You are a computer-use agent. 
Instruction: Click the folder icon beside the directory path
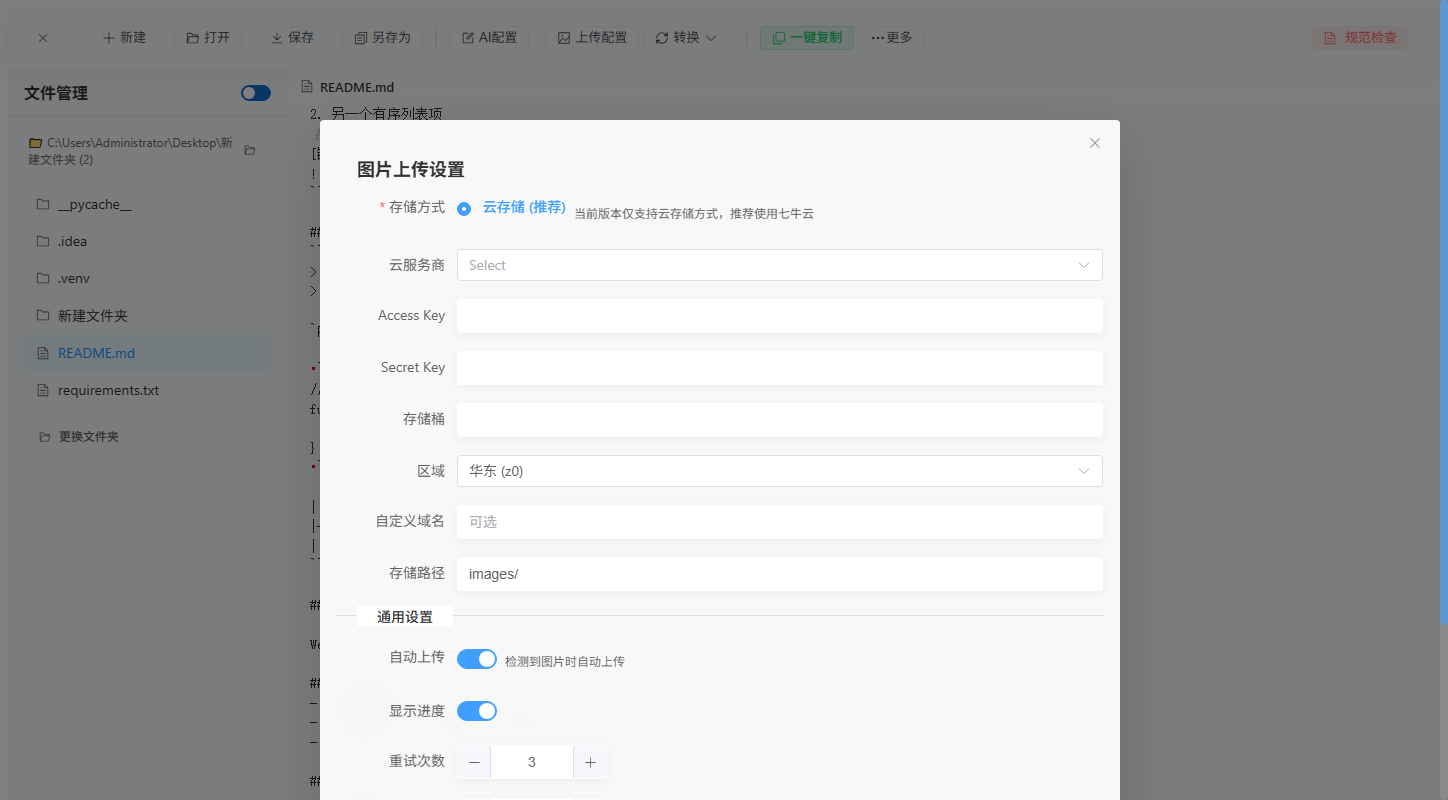point(250,151)
